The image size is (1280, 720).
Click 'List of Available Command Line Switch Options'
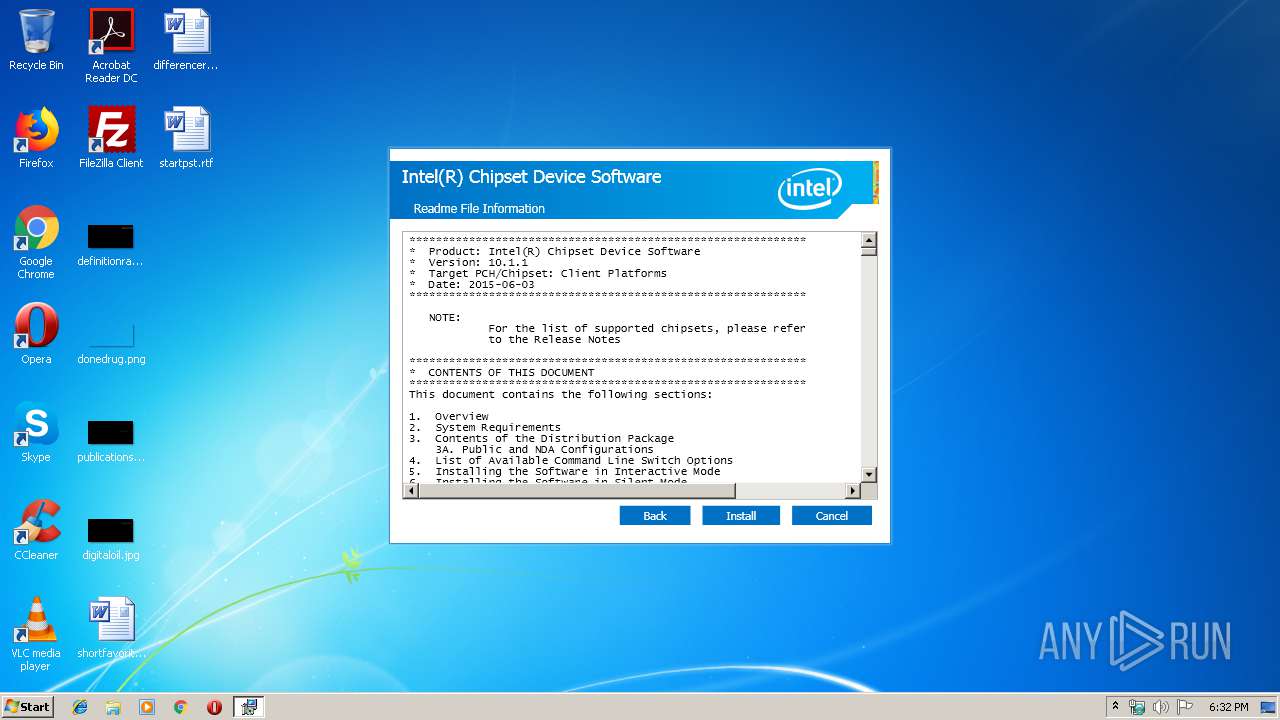584,460
